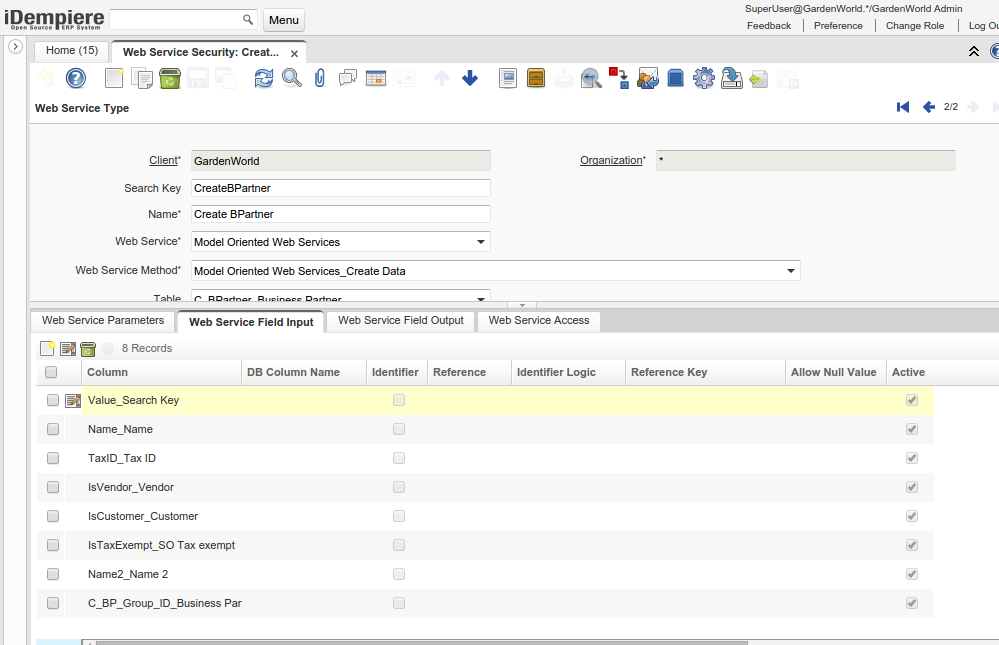Open the Web Service dropdown

[480, 242]
